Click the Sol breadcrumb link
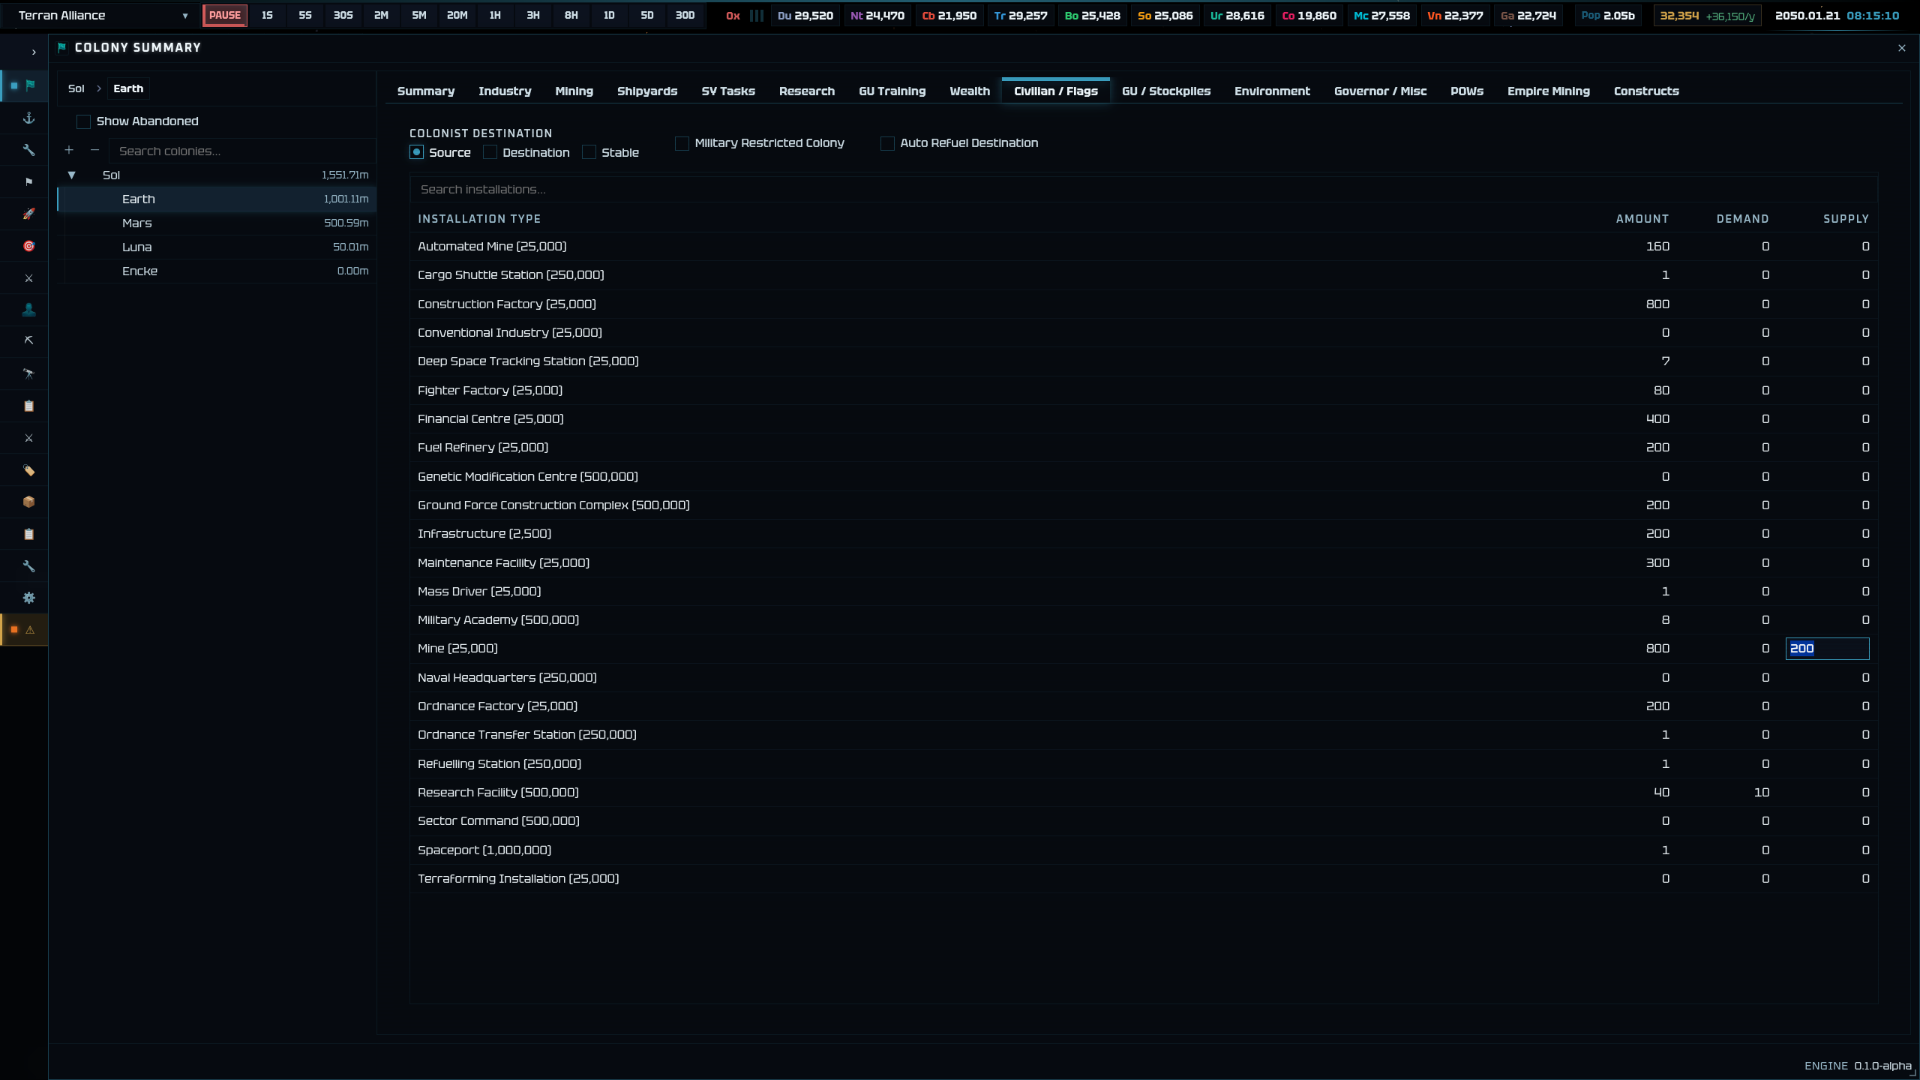Image resolution: width=1920 pixels, height=1080 pixels. 76,89
